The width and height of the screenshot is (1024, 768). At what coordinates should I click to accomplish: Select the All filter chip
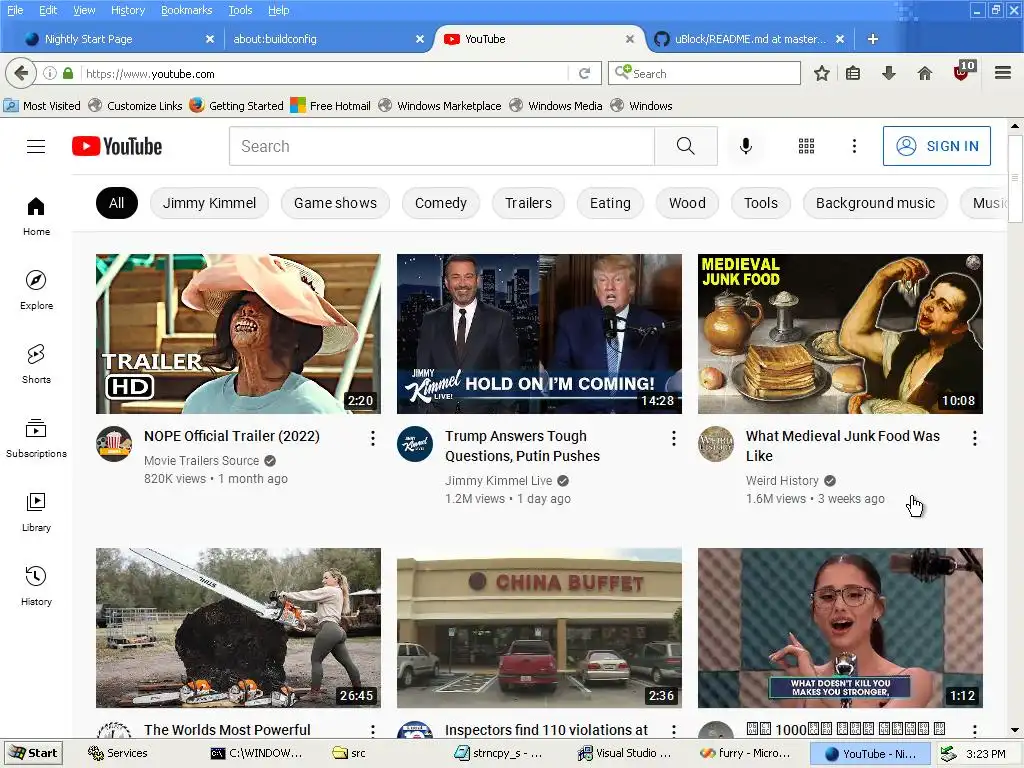(116, 203)
